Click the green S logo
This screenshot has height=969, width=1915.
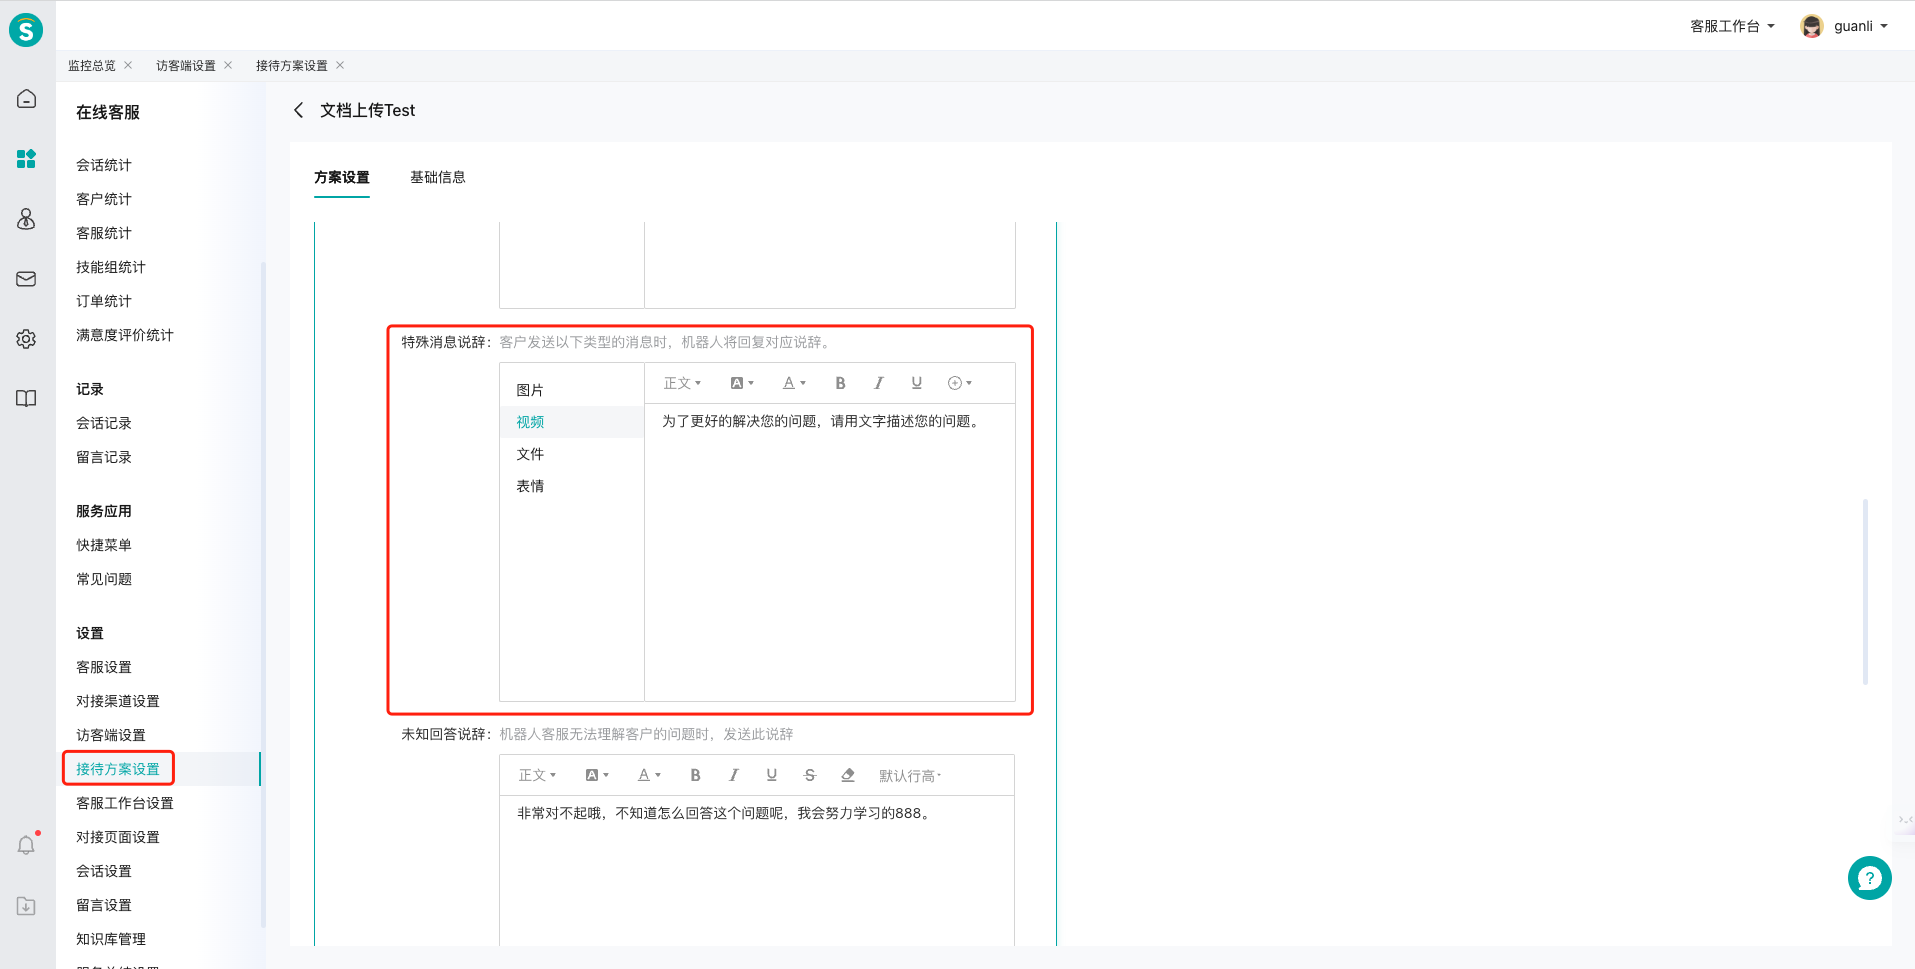coord(26,30)
